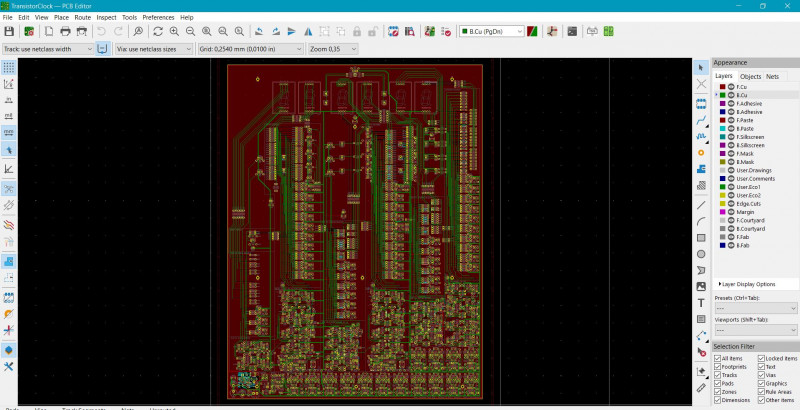Select the Edge.Cuts layer row

(751, 203)
